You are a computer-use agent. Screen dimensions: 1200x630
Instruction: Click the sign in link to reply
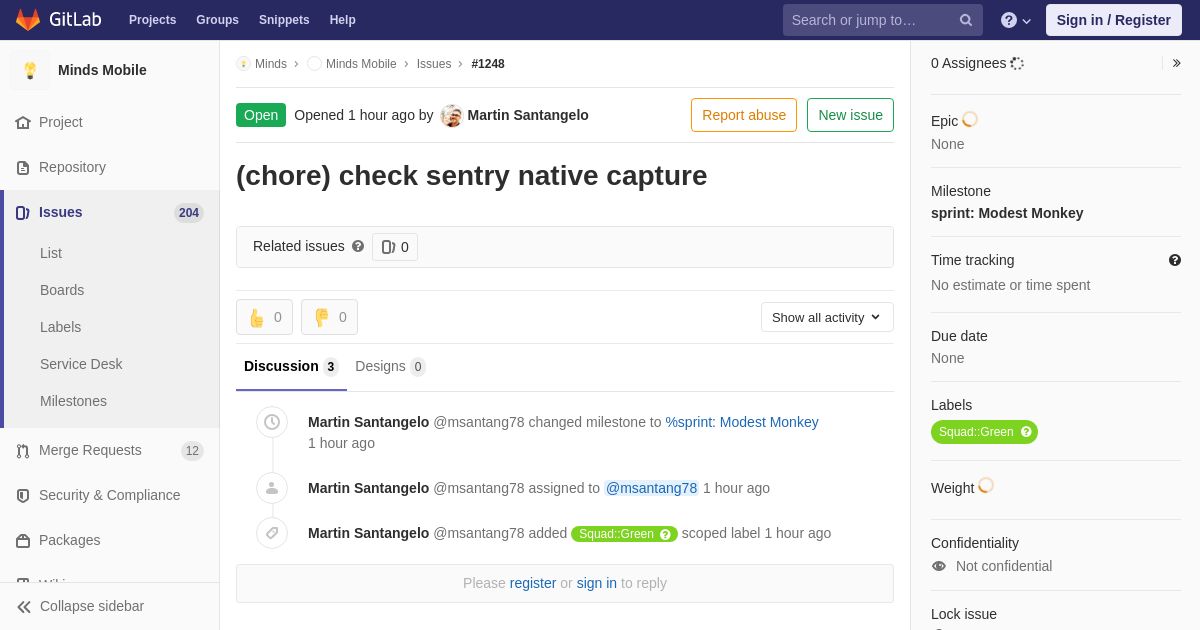tap(596, 583)
